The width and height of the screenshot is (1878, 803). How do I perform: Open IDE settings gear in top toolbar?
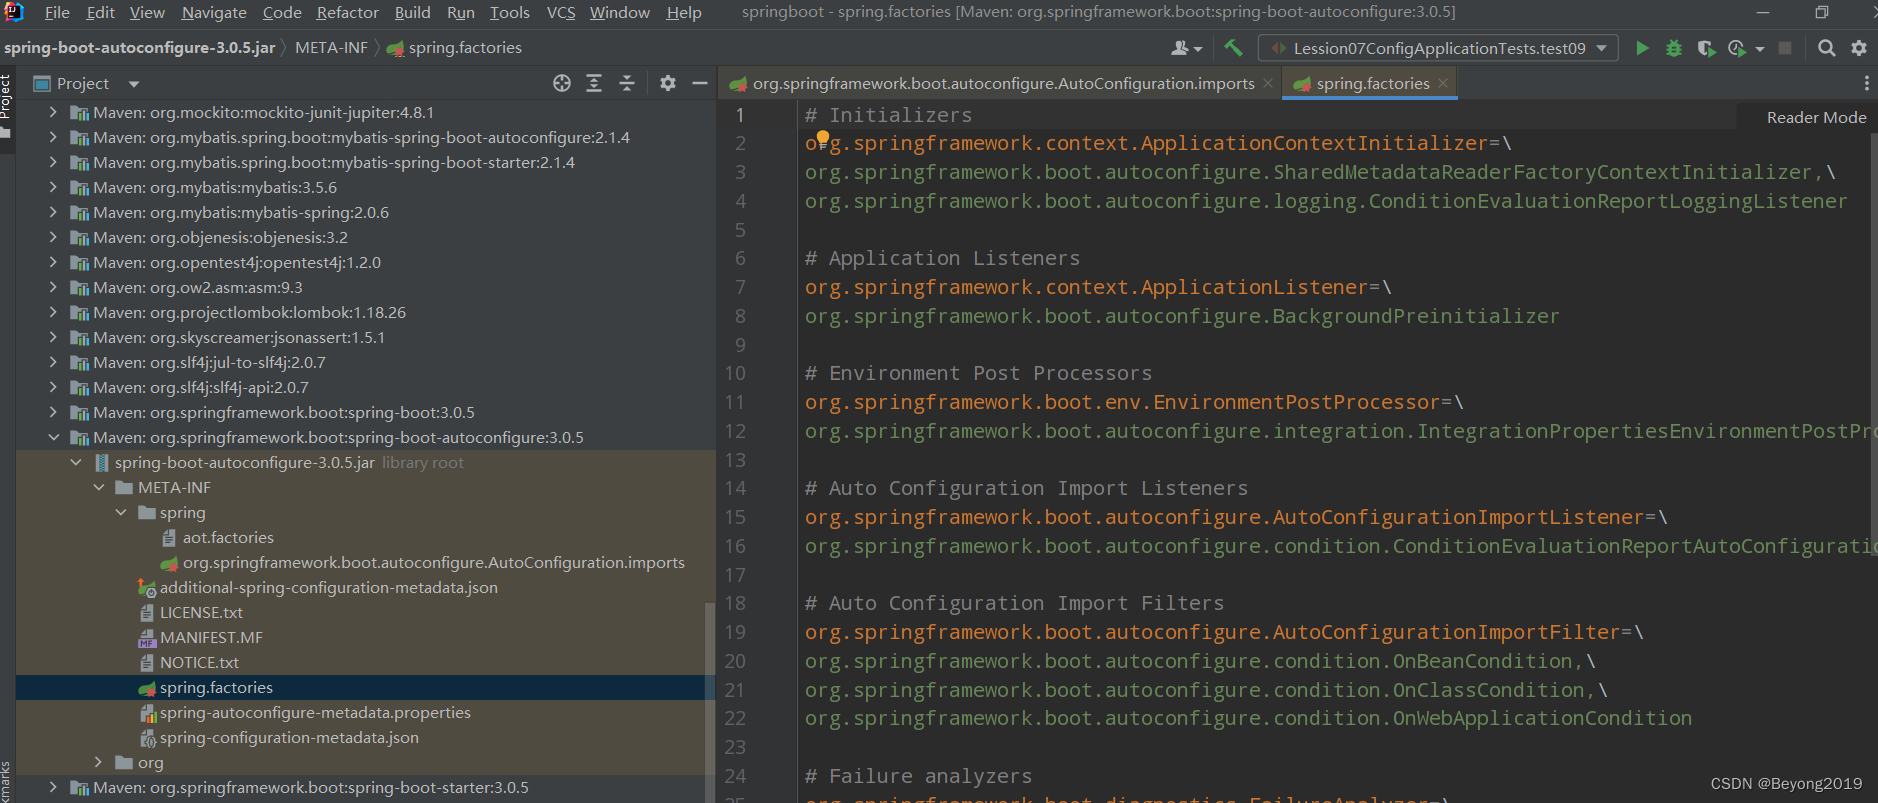[1859, 48]
